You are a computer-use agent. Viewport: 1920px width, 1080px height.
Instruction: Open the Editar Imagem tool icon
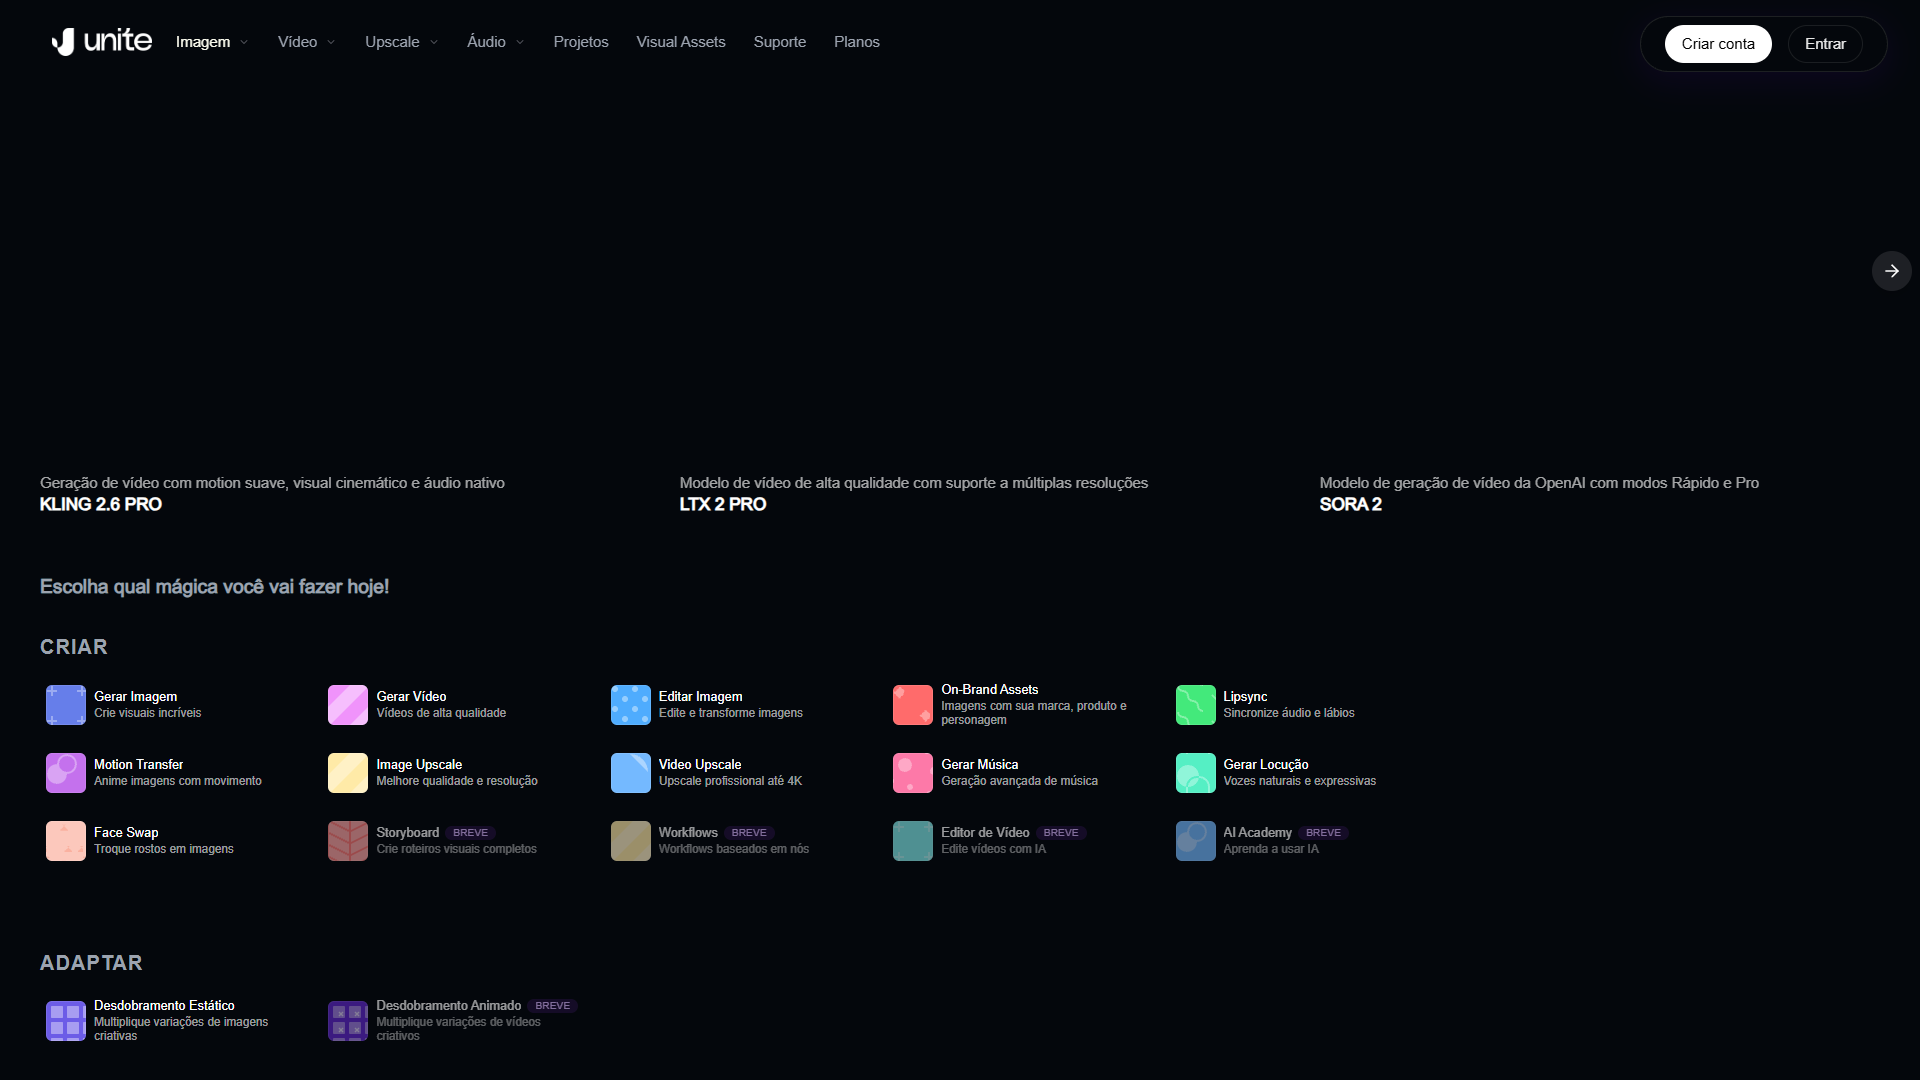point(631,705)
